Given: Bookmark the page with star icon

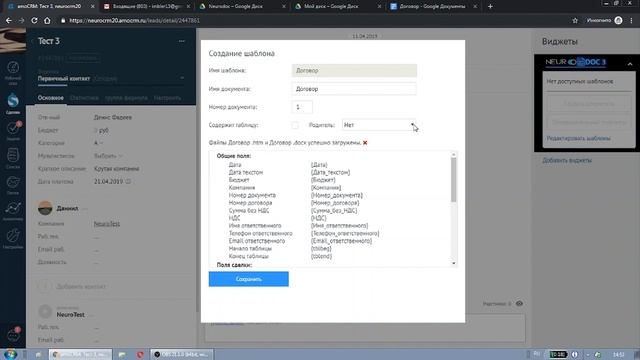Looking at the screenshot, I should 575,20.
